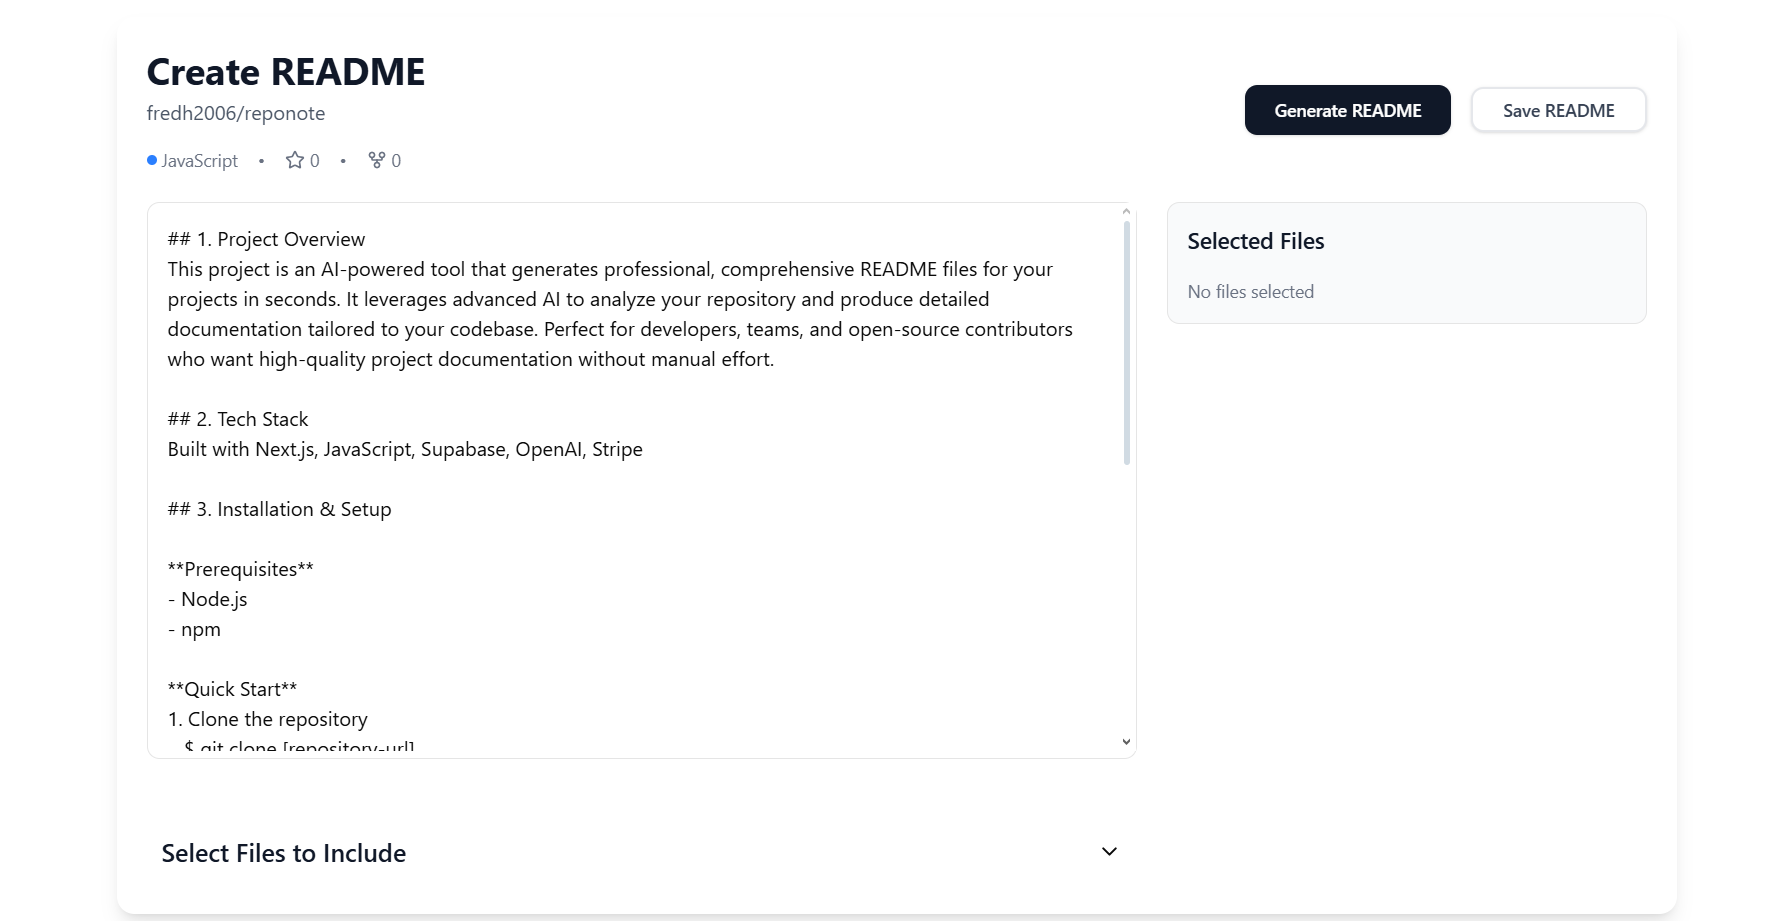The width and height of the screenshot is (1783, 921).
Task: Click the textarea scrollbar down arrow
Action: coord(1126,742)
